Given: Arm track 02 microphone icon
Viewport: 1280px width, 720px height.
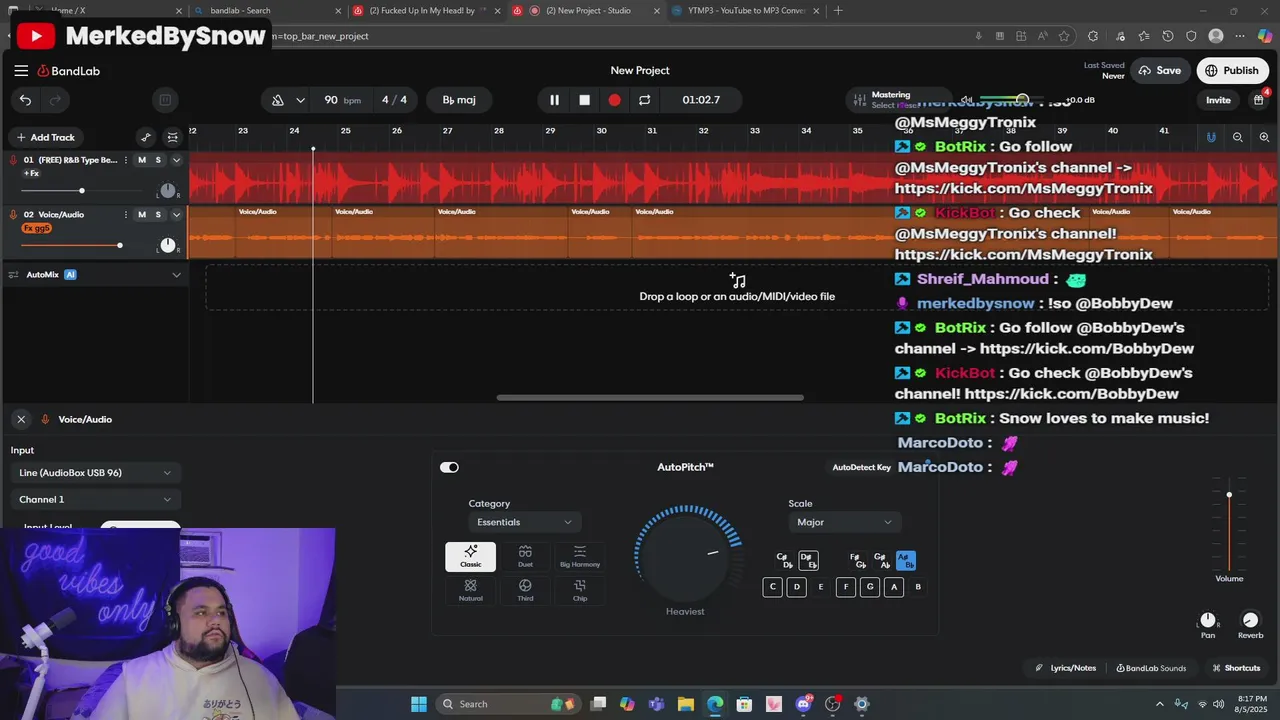Looking at the screenshot, I should (14, 214).
